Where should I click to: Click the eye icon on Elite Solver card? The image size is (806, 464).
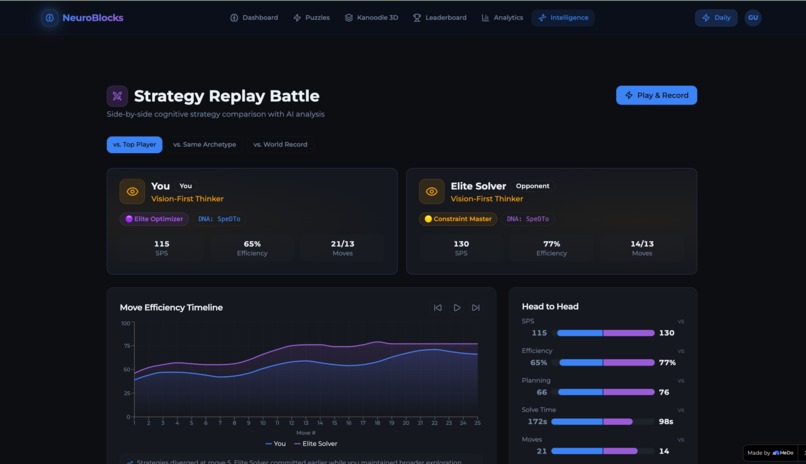(432, 192)
